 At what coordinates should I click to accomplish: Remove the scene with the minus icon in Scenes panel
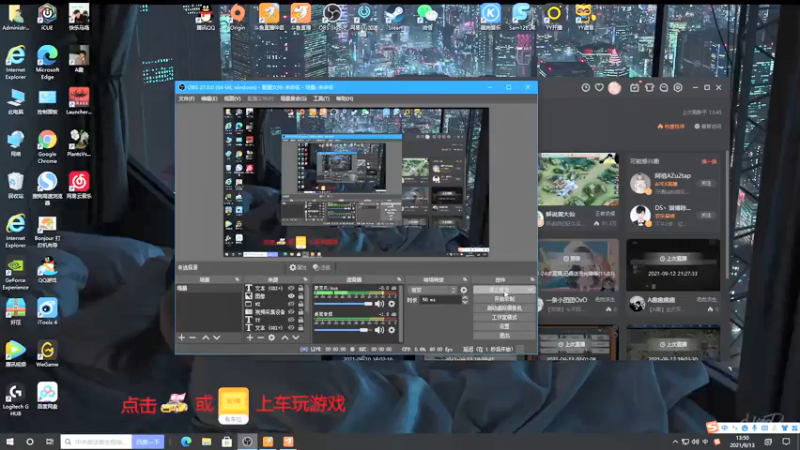tap(192, 338)
